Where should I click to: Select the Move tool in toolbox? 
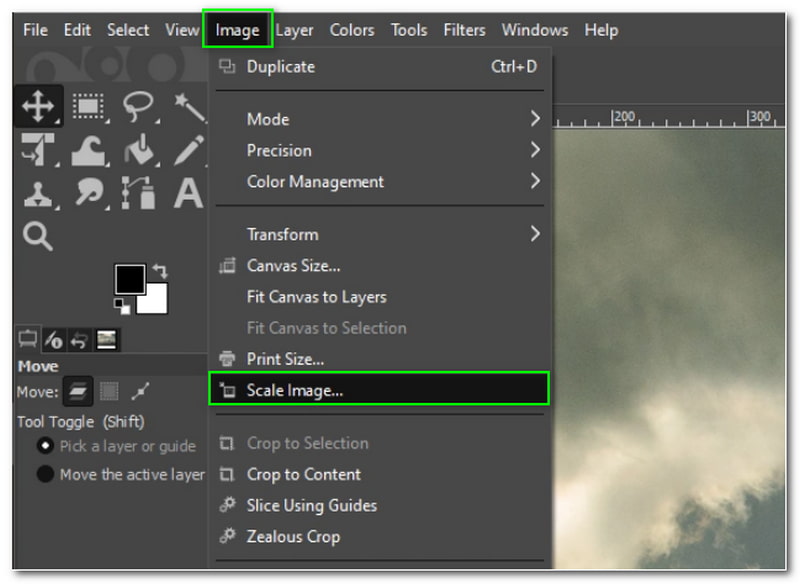click(38, 106)
